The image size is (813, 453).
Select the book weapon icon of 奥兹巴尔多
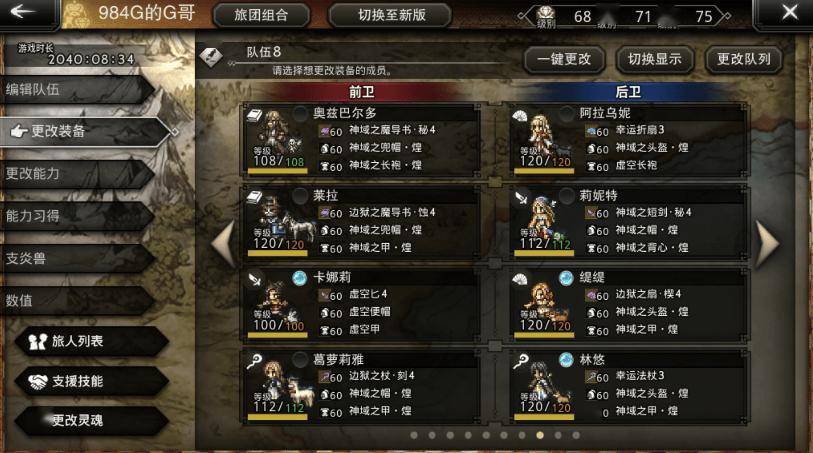pos(254,115)
